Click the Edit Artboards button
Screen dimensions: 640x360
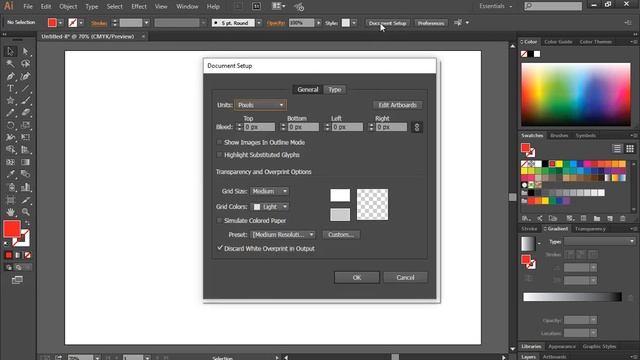(398, 105)
